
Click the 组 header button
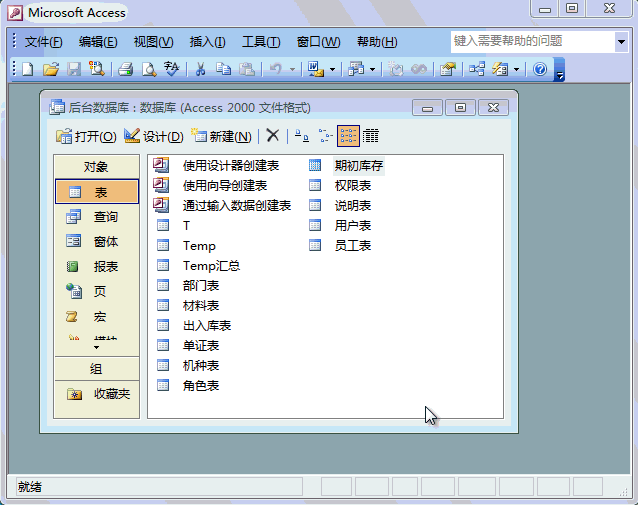96,369
